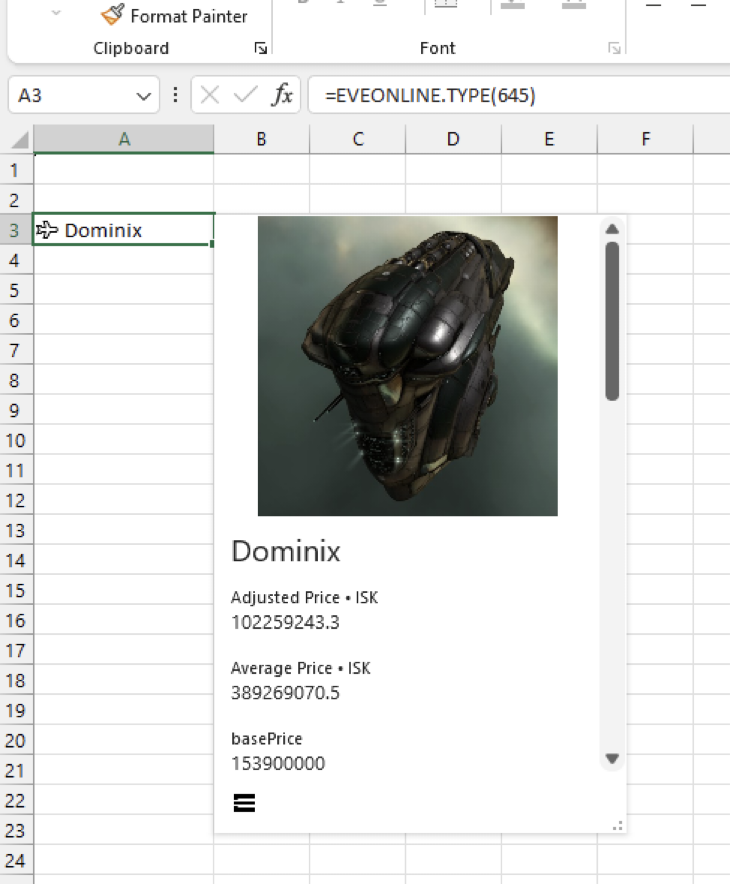The height and width of the screenshot is (884, 730).
Task: Click the Format Painter button
Action: (174, 16)
